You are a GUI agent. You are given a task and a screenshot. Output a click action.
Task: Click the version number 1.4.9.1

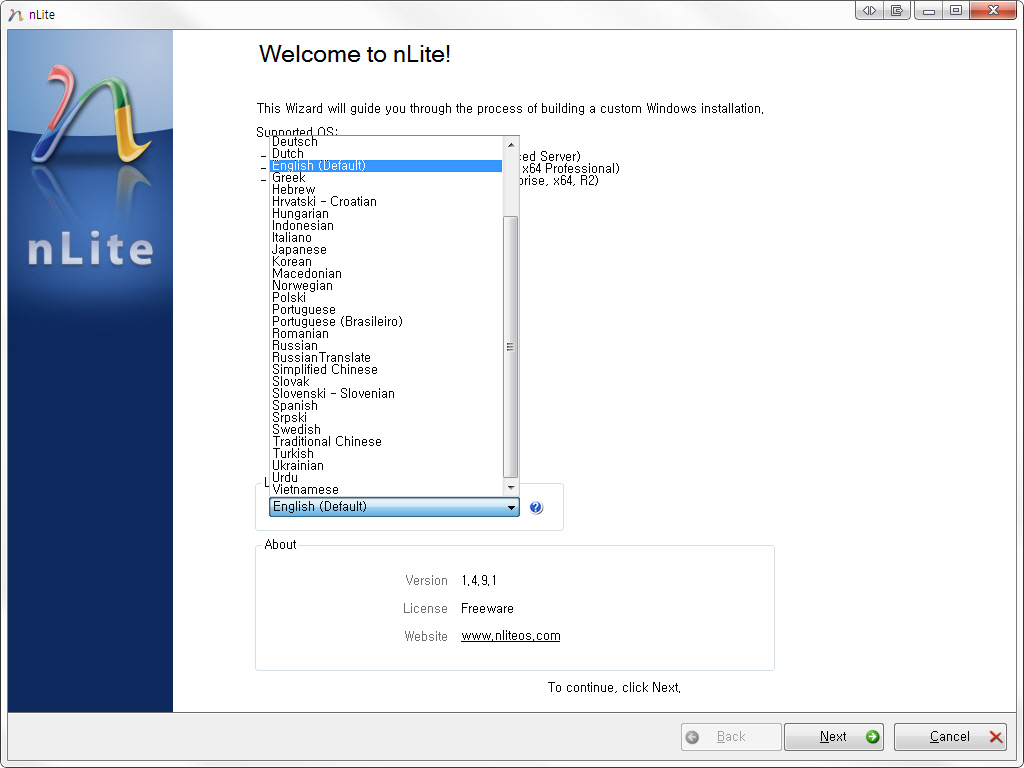click(x=479, y=581)
